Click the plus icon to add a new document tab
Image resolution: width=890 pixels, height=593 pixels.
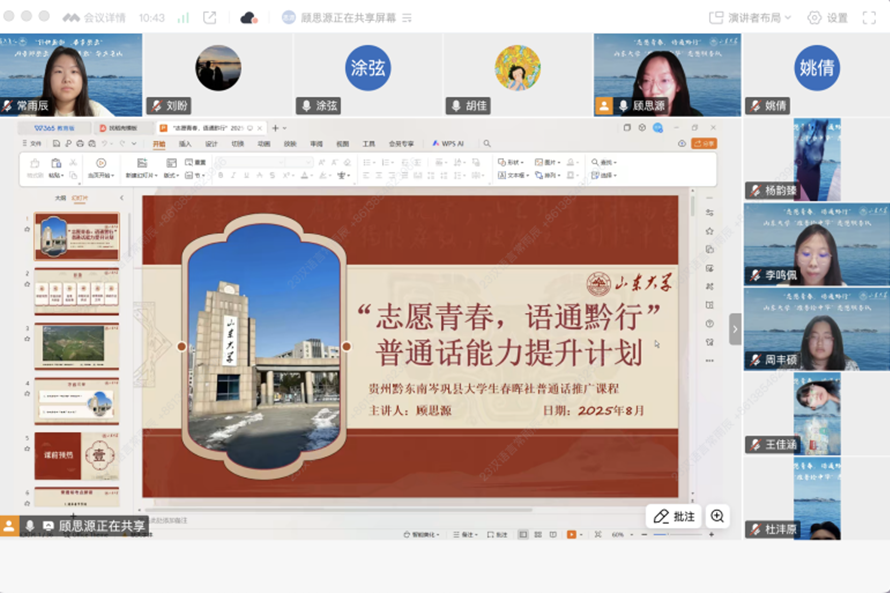[x=275, y=128]
